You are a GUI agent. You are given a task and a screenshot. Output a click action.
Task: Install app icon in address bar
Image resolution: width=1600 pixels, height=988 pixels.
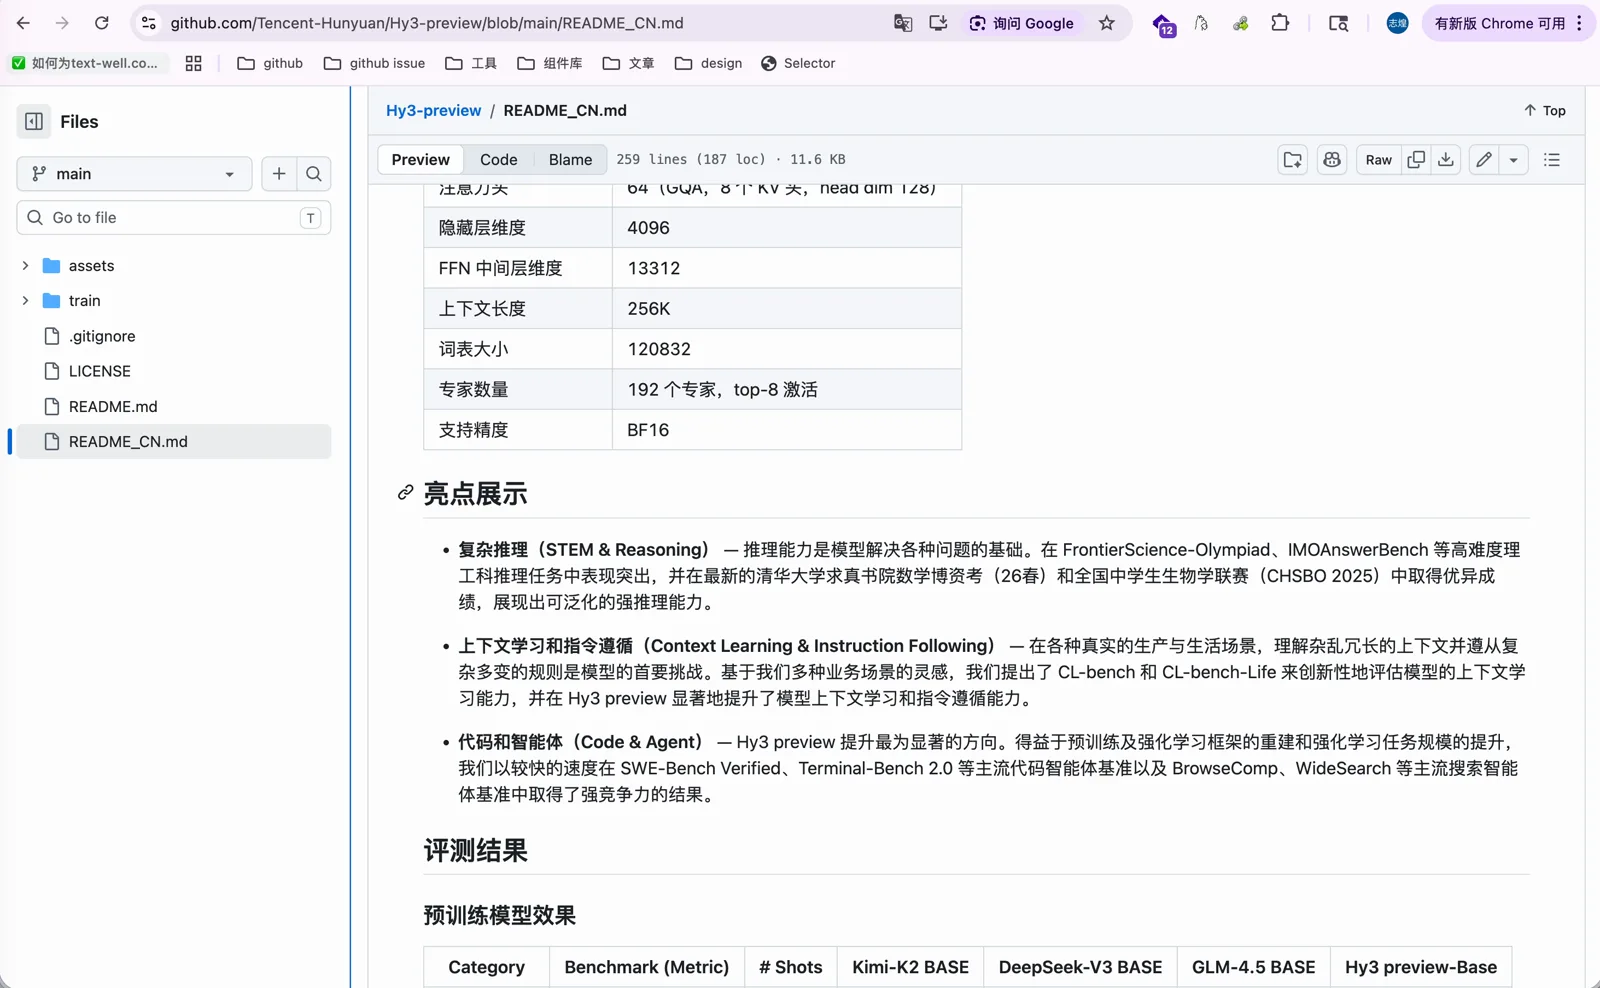(938, 23)
